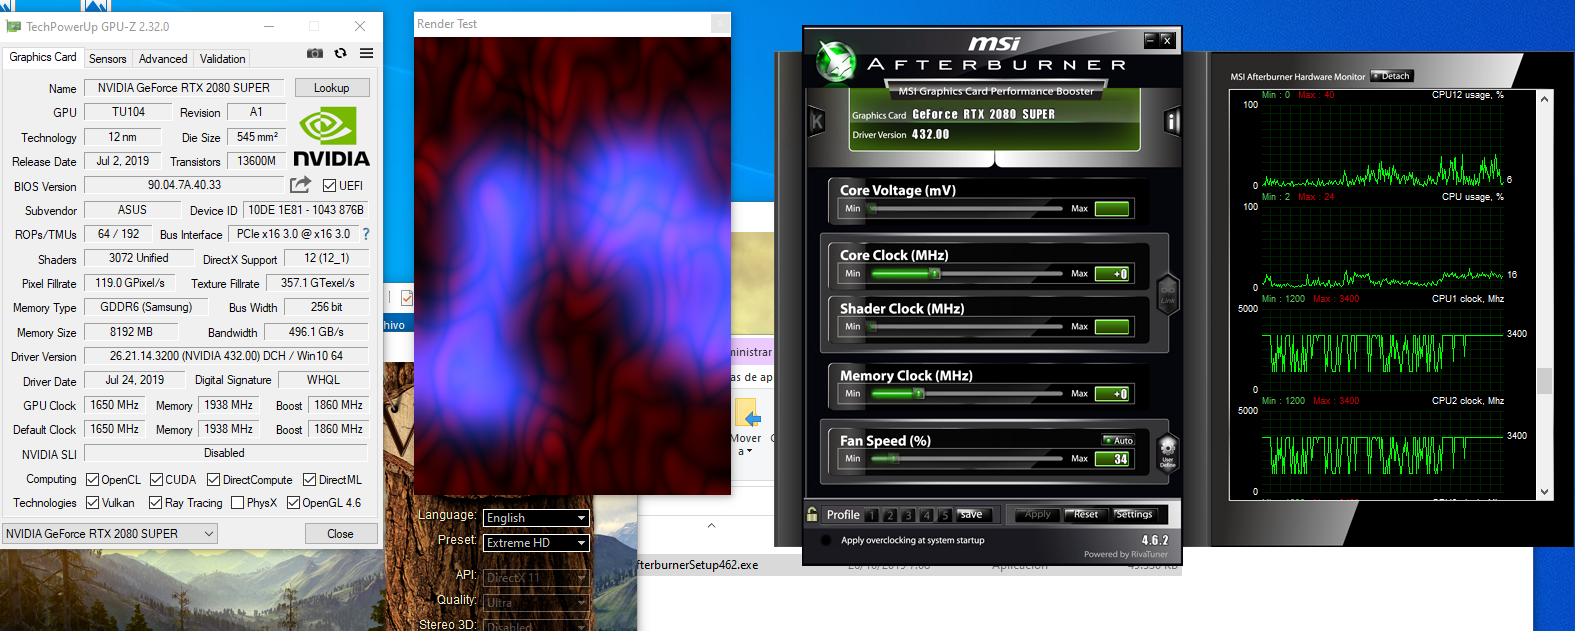Refresh GPU-Z readings with the refresh icon
Viewport: 1575px width, 631px height.
tap(341, 53)
